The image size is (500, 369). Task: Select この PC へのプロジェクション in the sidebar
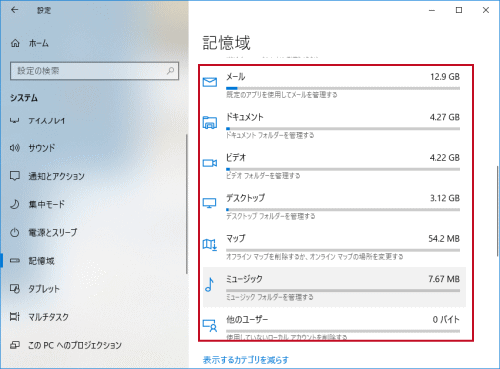pos(75,345)
